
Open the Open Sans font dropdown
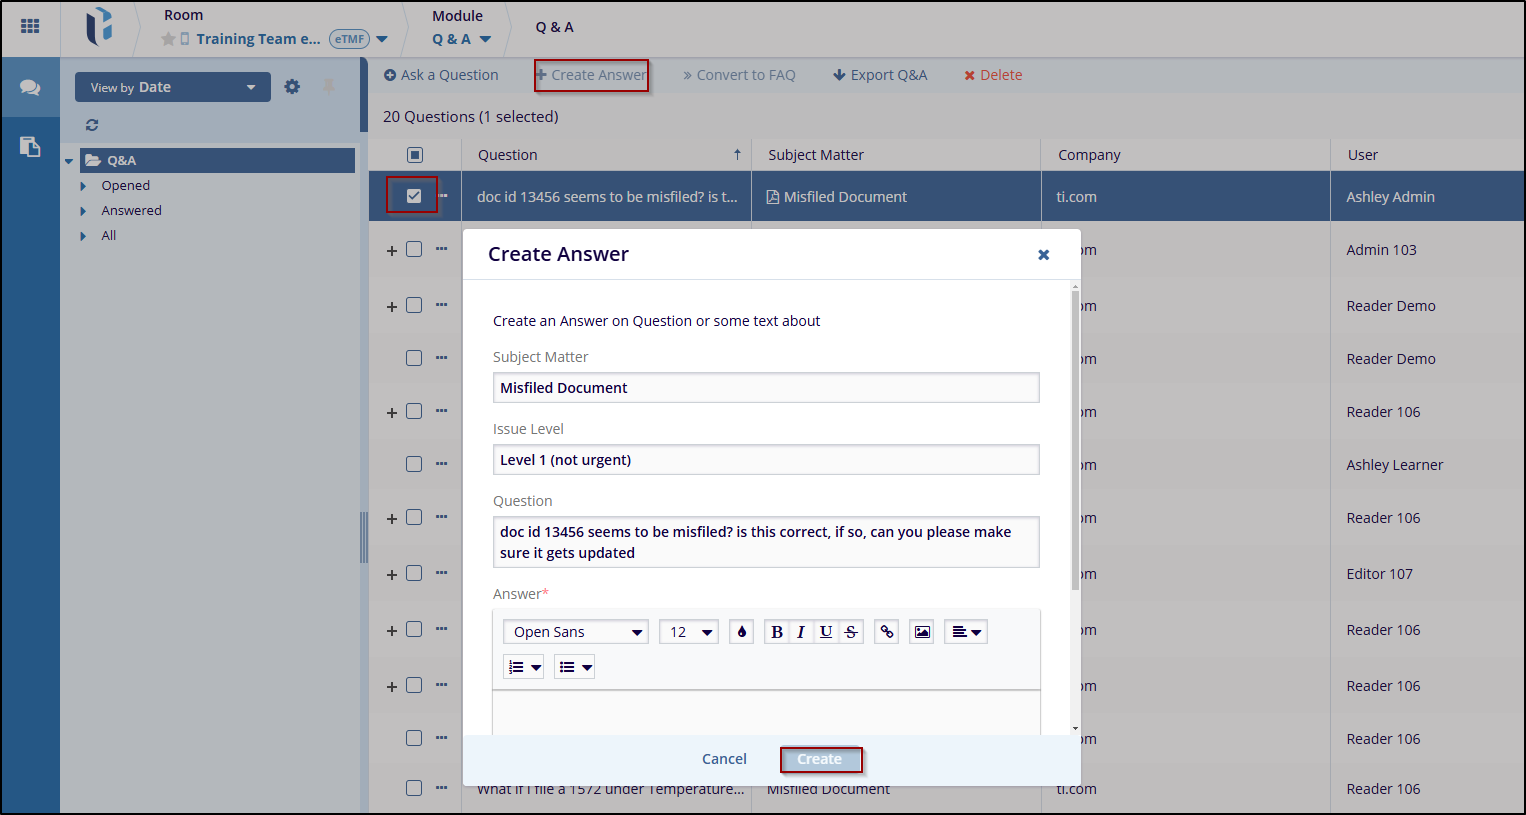(x=576, y=632)
